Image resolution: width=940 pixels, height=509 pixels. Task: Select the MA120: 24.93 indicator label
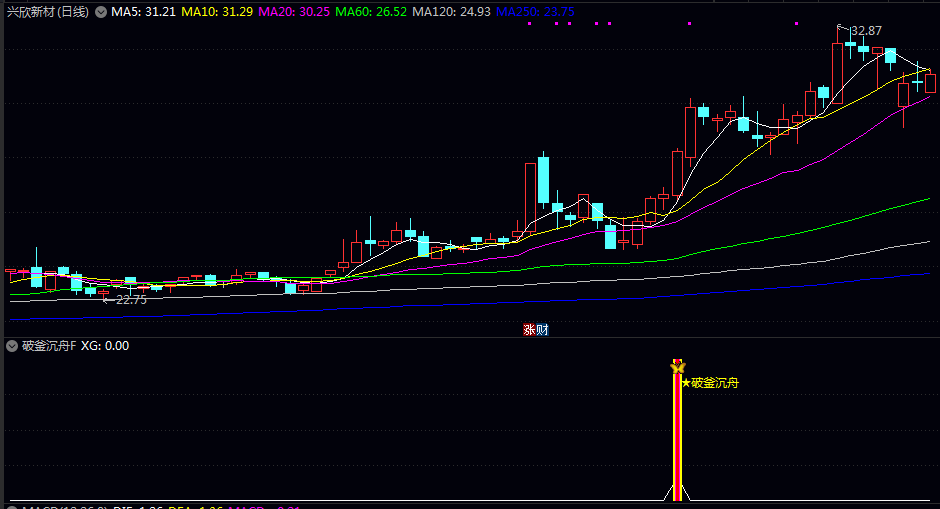[451, 12]
